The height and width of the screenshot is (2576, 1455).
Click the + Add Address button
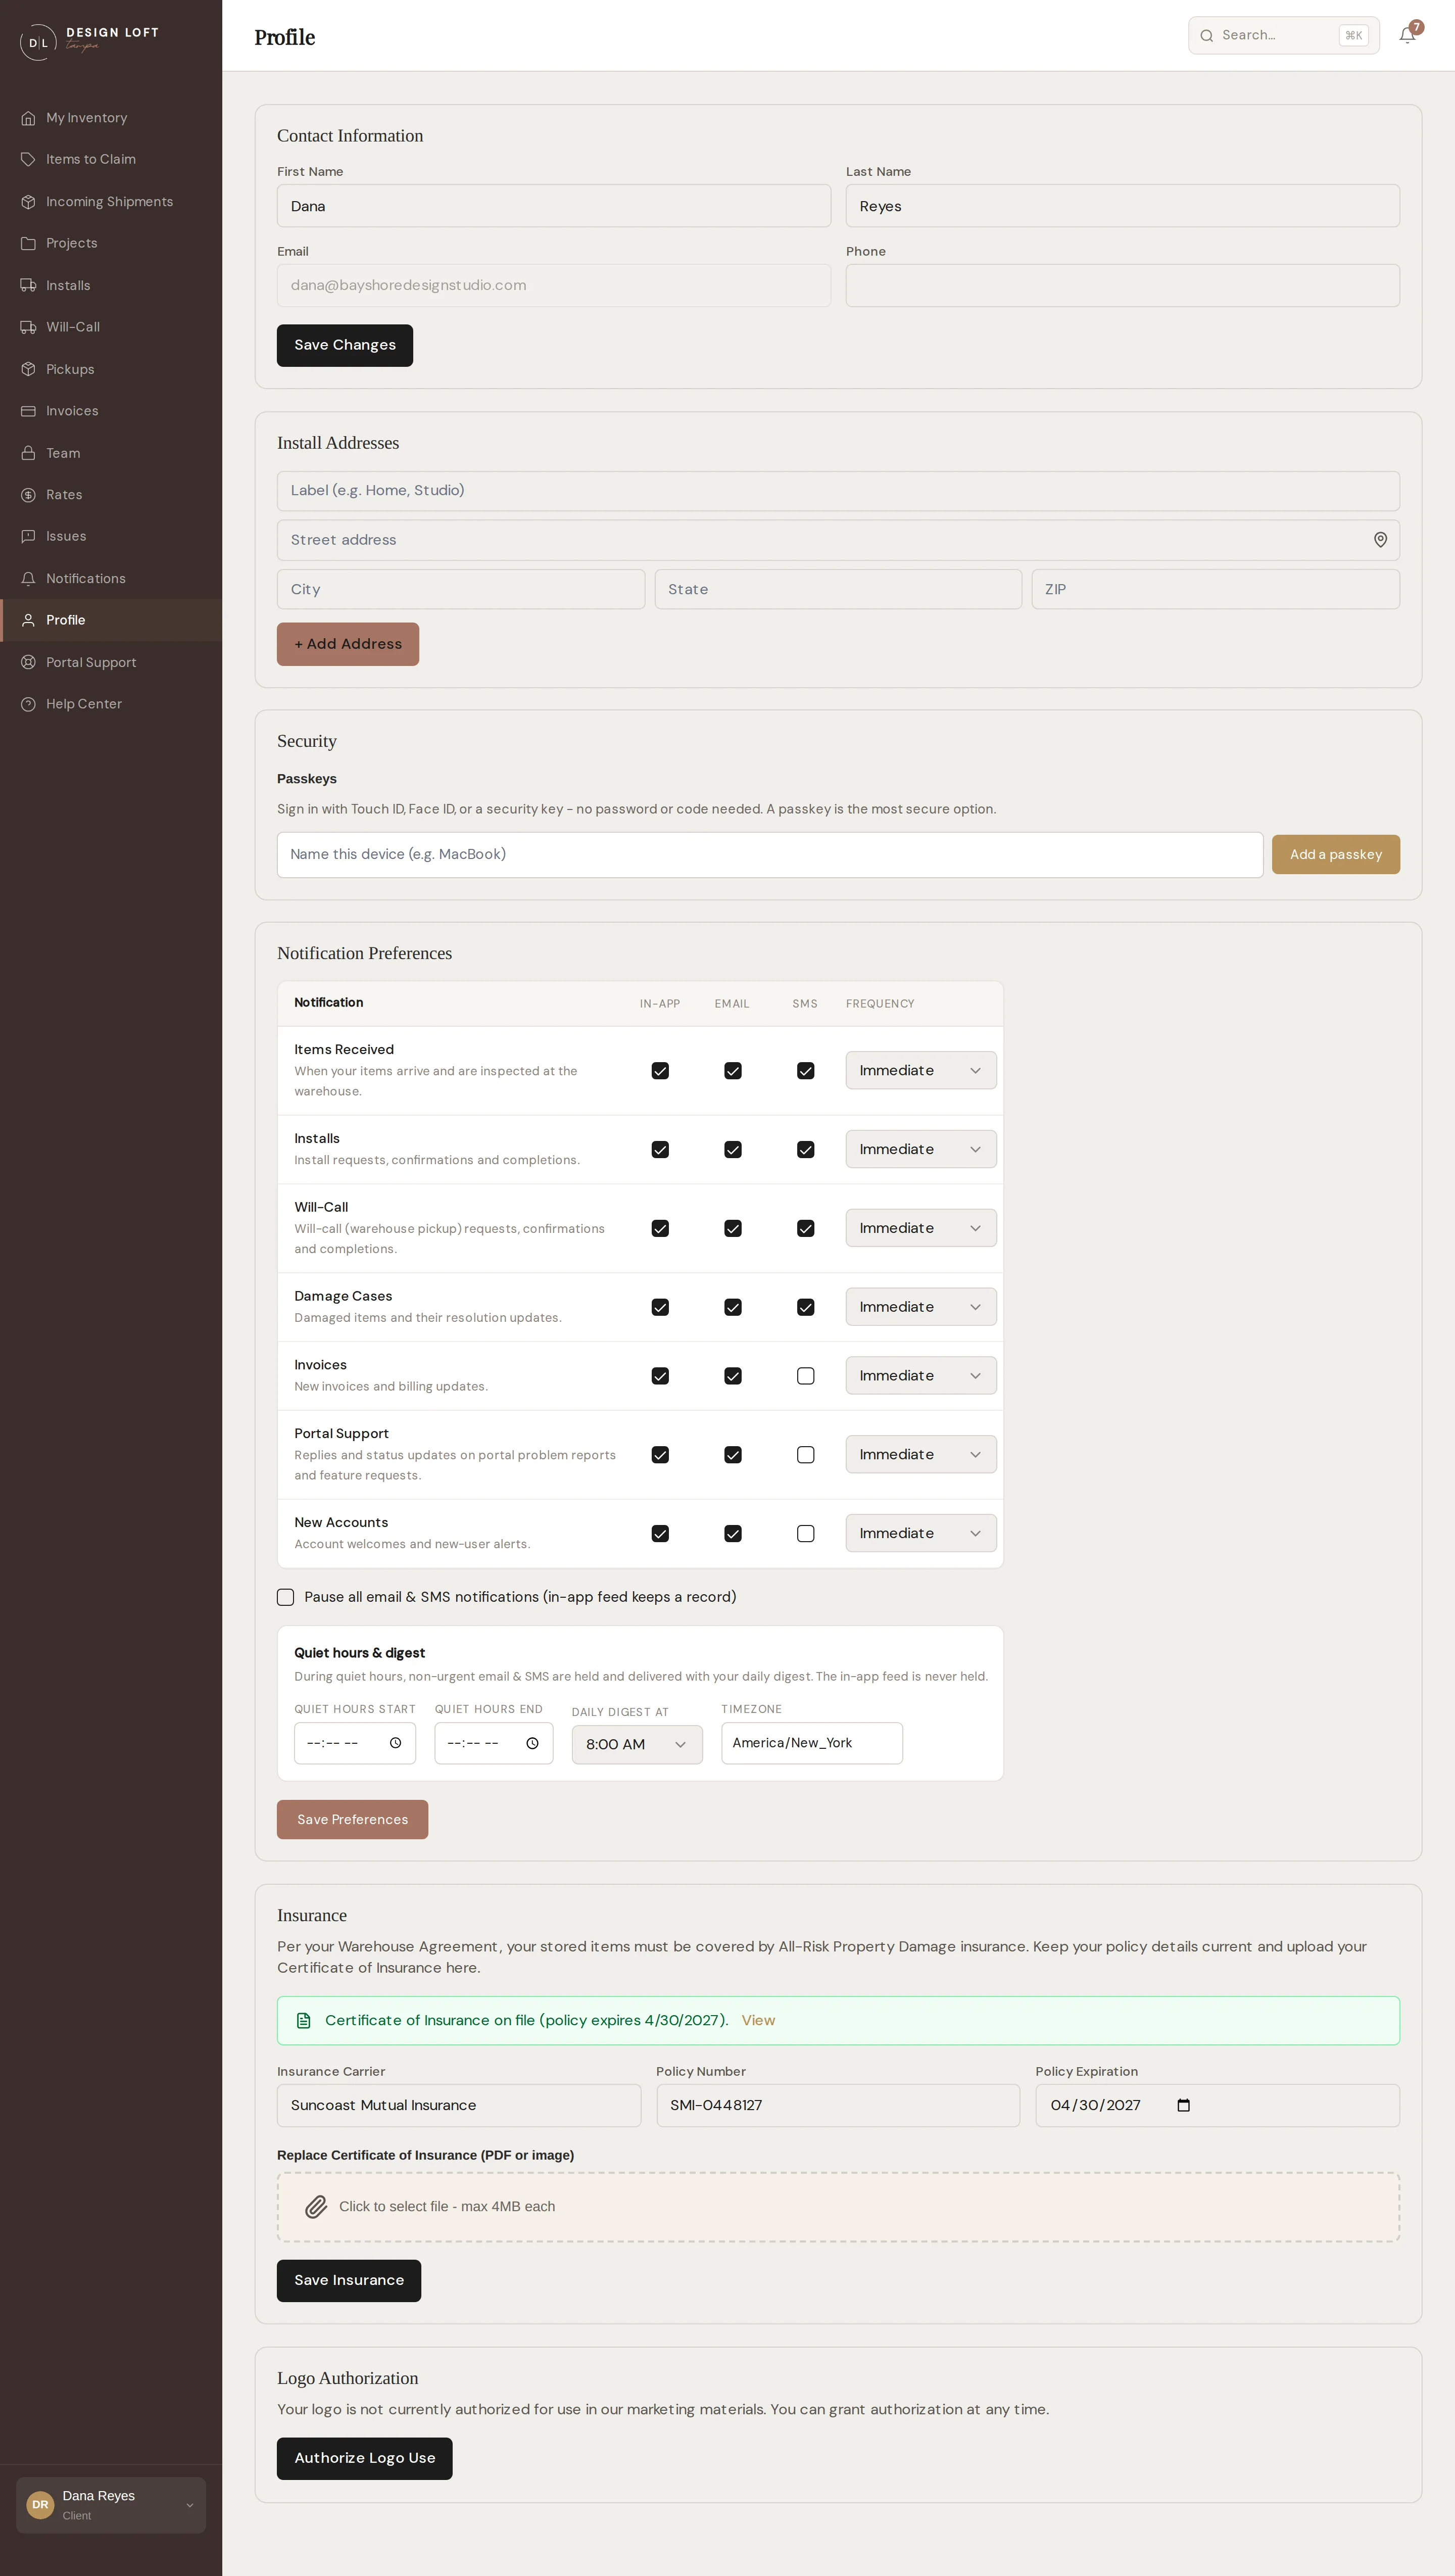coord(348,644)
